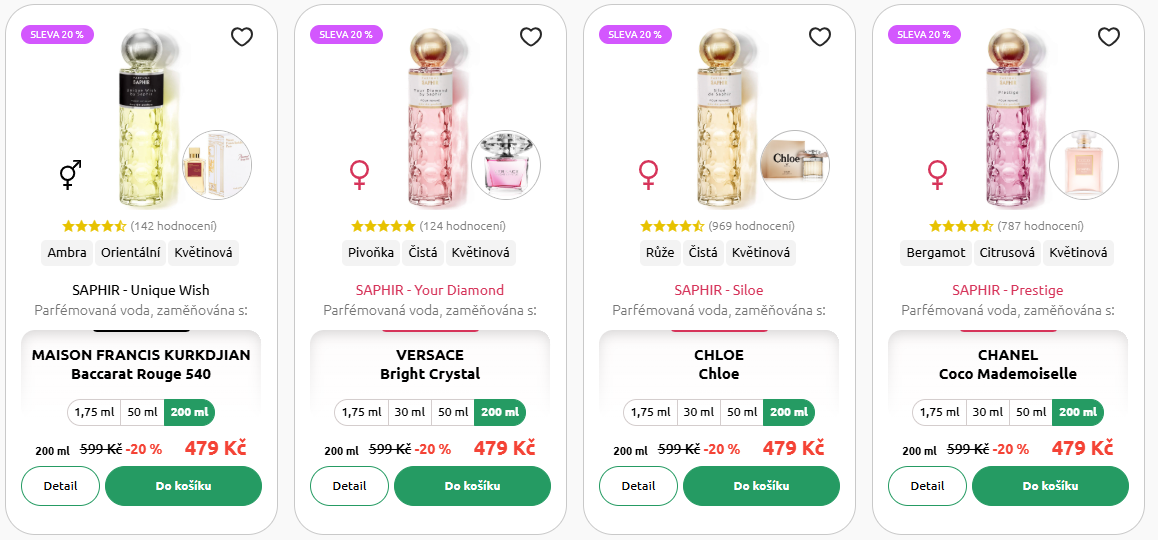Screen dimensions: 1158x540
Task: Open the SAPHIR - Prestige title link
Action: point(1007,290)
